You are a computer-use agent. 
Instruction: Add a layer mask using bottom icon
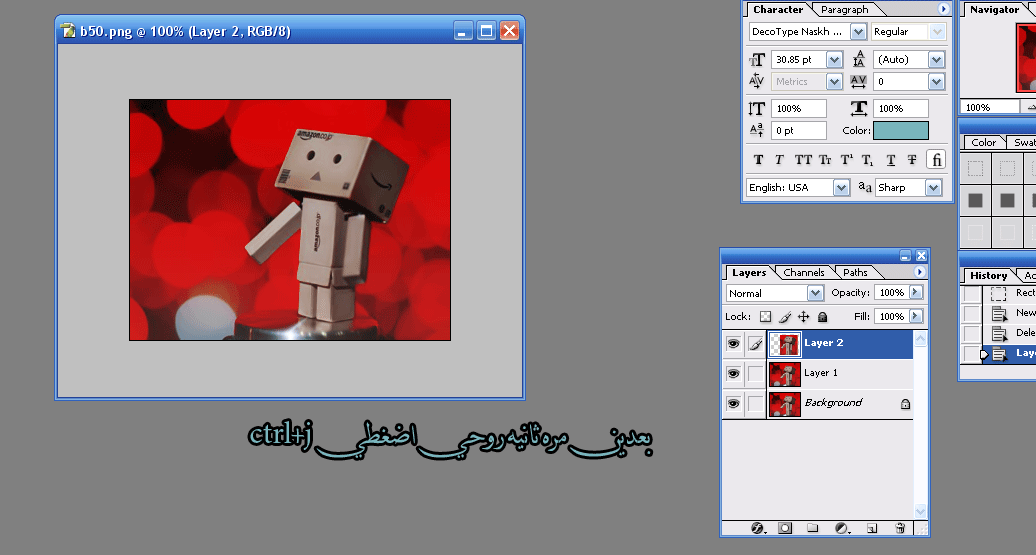click(x=785, y=527)
